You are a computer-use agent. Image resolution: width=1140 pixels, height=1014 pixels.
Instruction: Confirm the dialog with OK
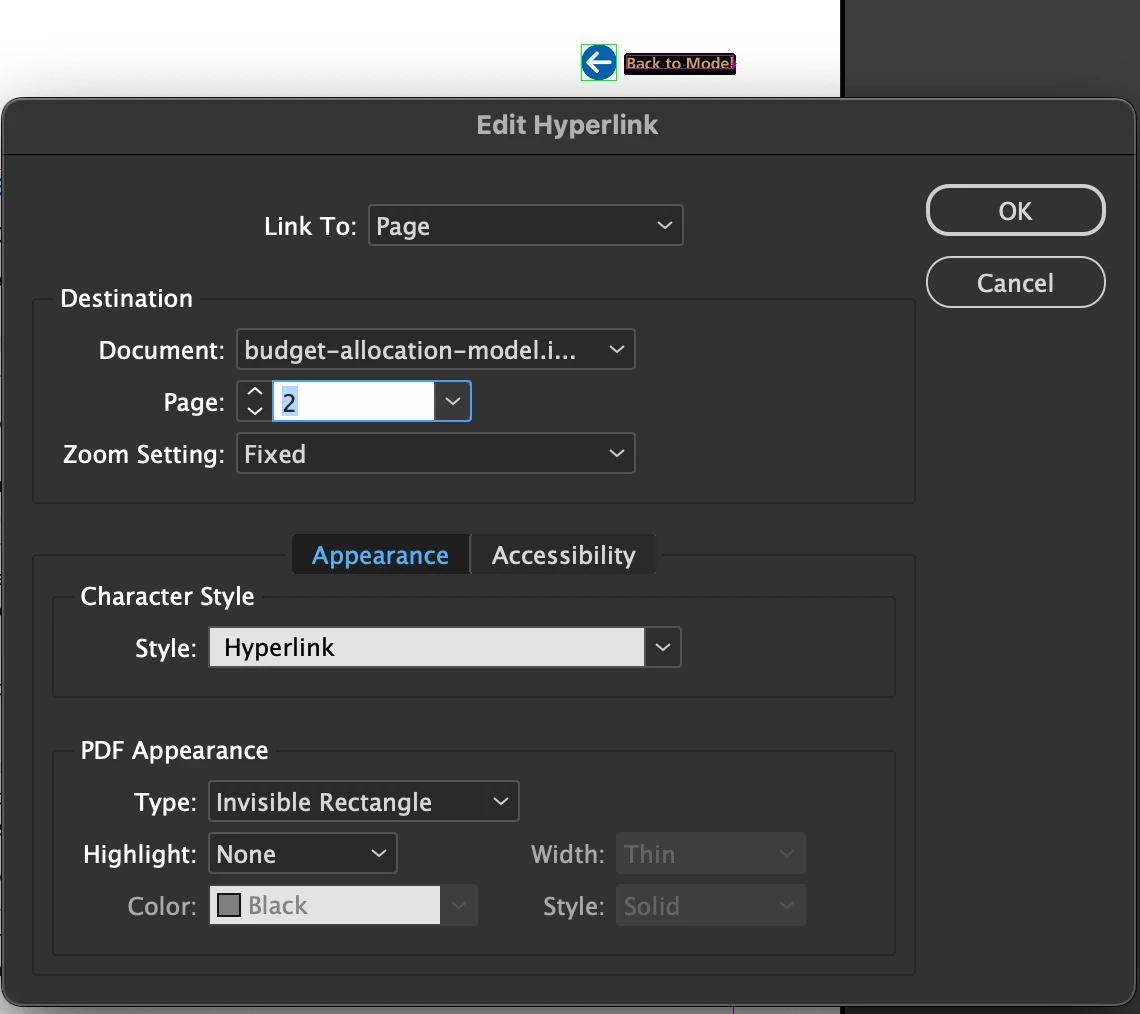click(x=1015, y=211)
